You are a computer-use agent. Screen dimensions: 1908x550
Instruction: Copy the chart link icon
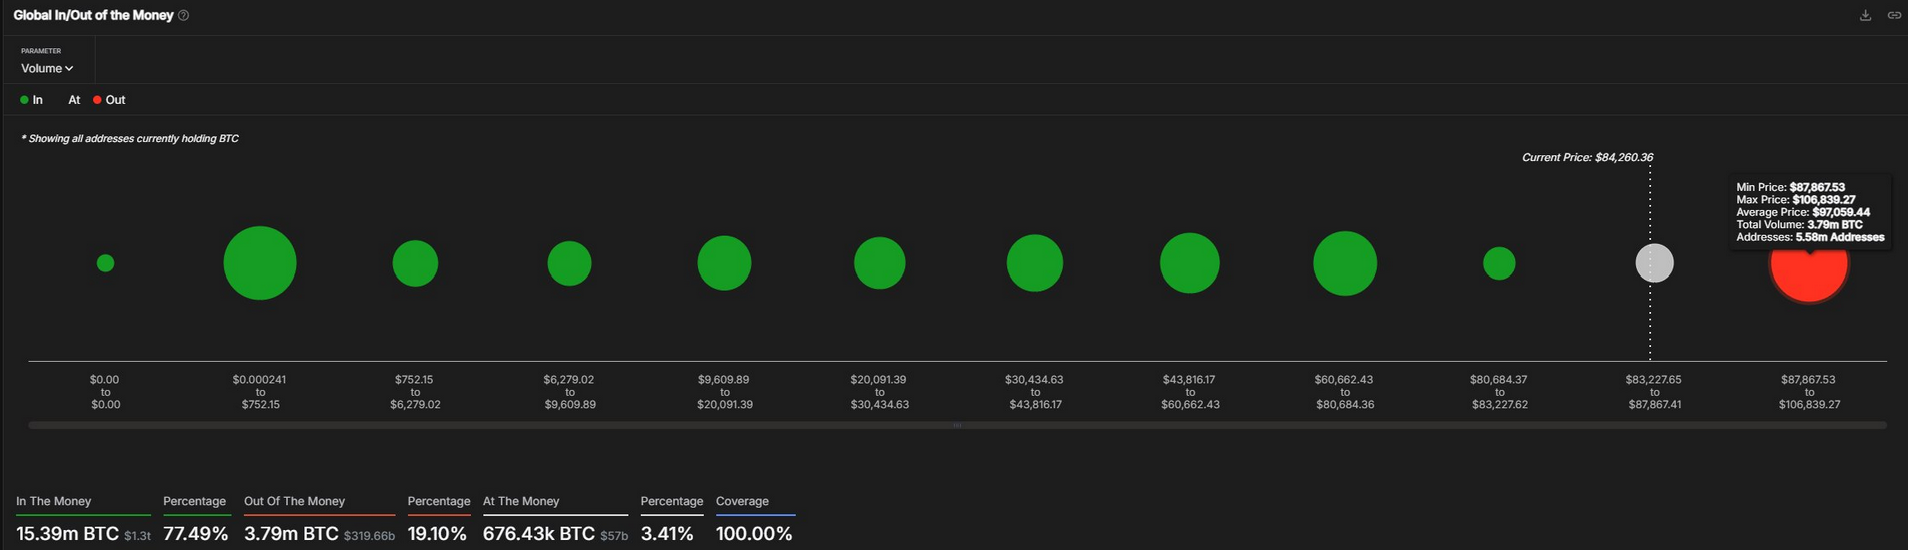[1894, 15]
